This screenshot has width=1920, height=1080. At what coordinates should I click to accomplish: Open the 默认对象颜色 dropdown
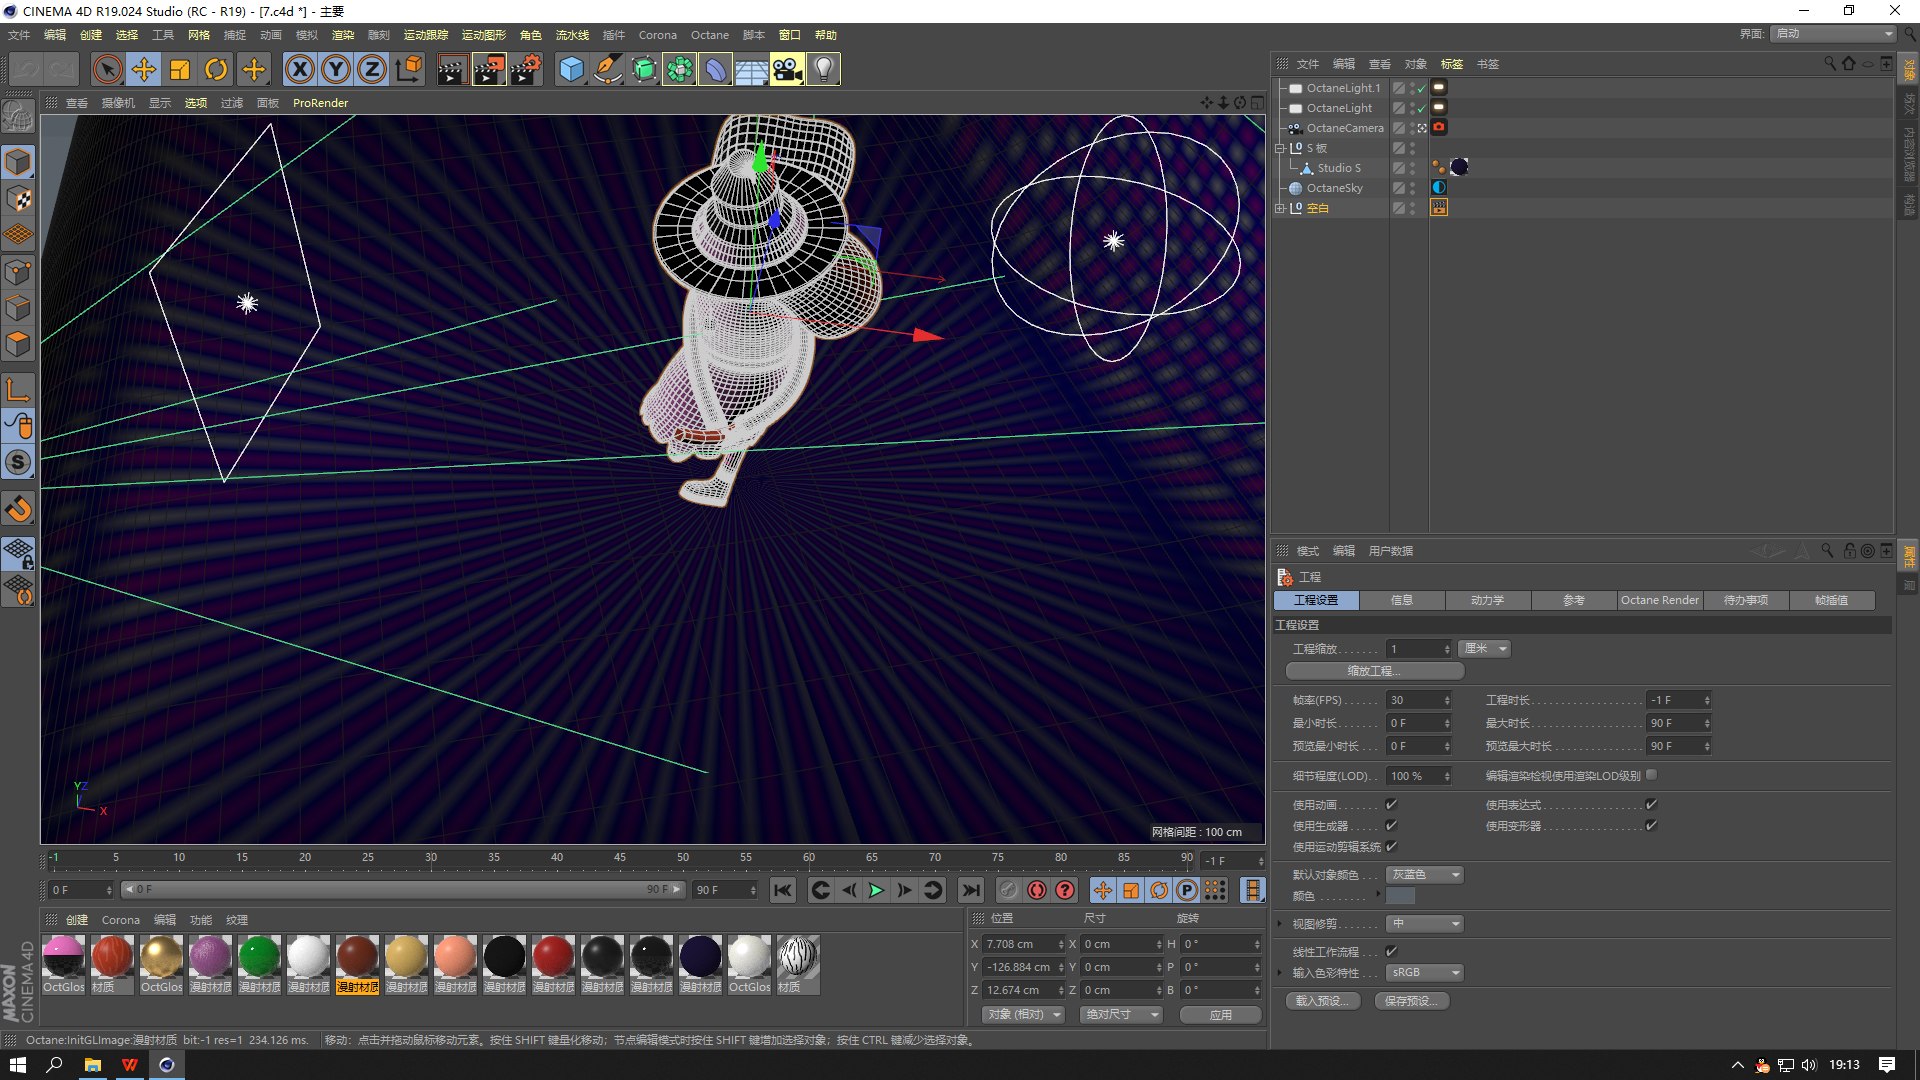click(x=1425, y=875)
